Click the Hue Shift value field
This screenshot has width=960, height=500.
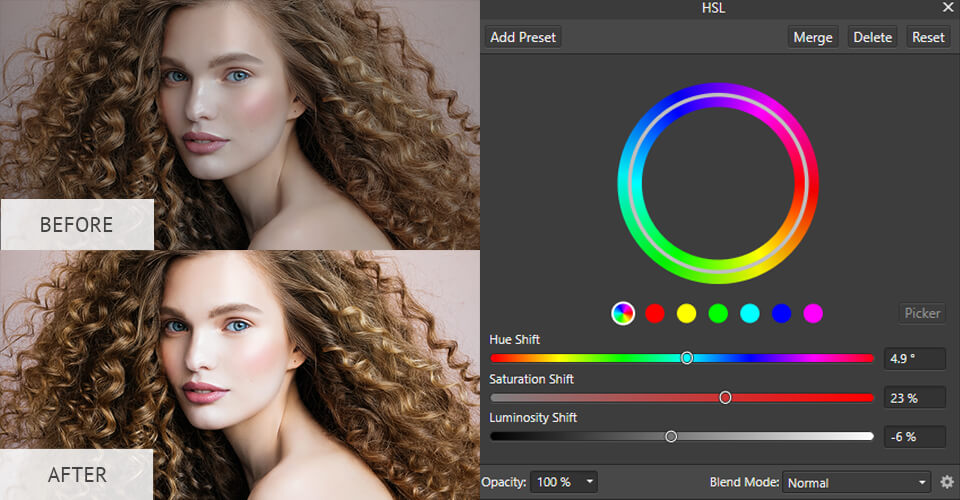pyautogui.click(x=915, y=359)
